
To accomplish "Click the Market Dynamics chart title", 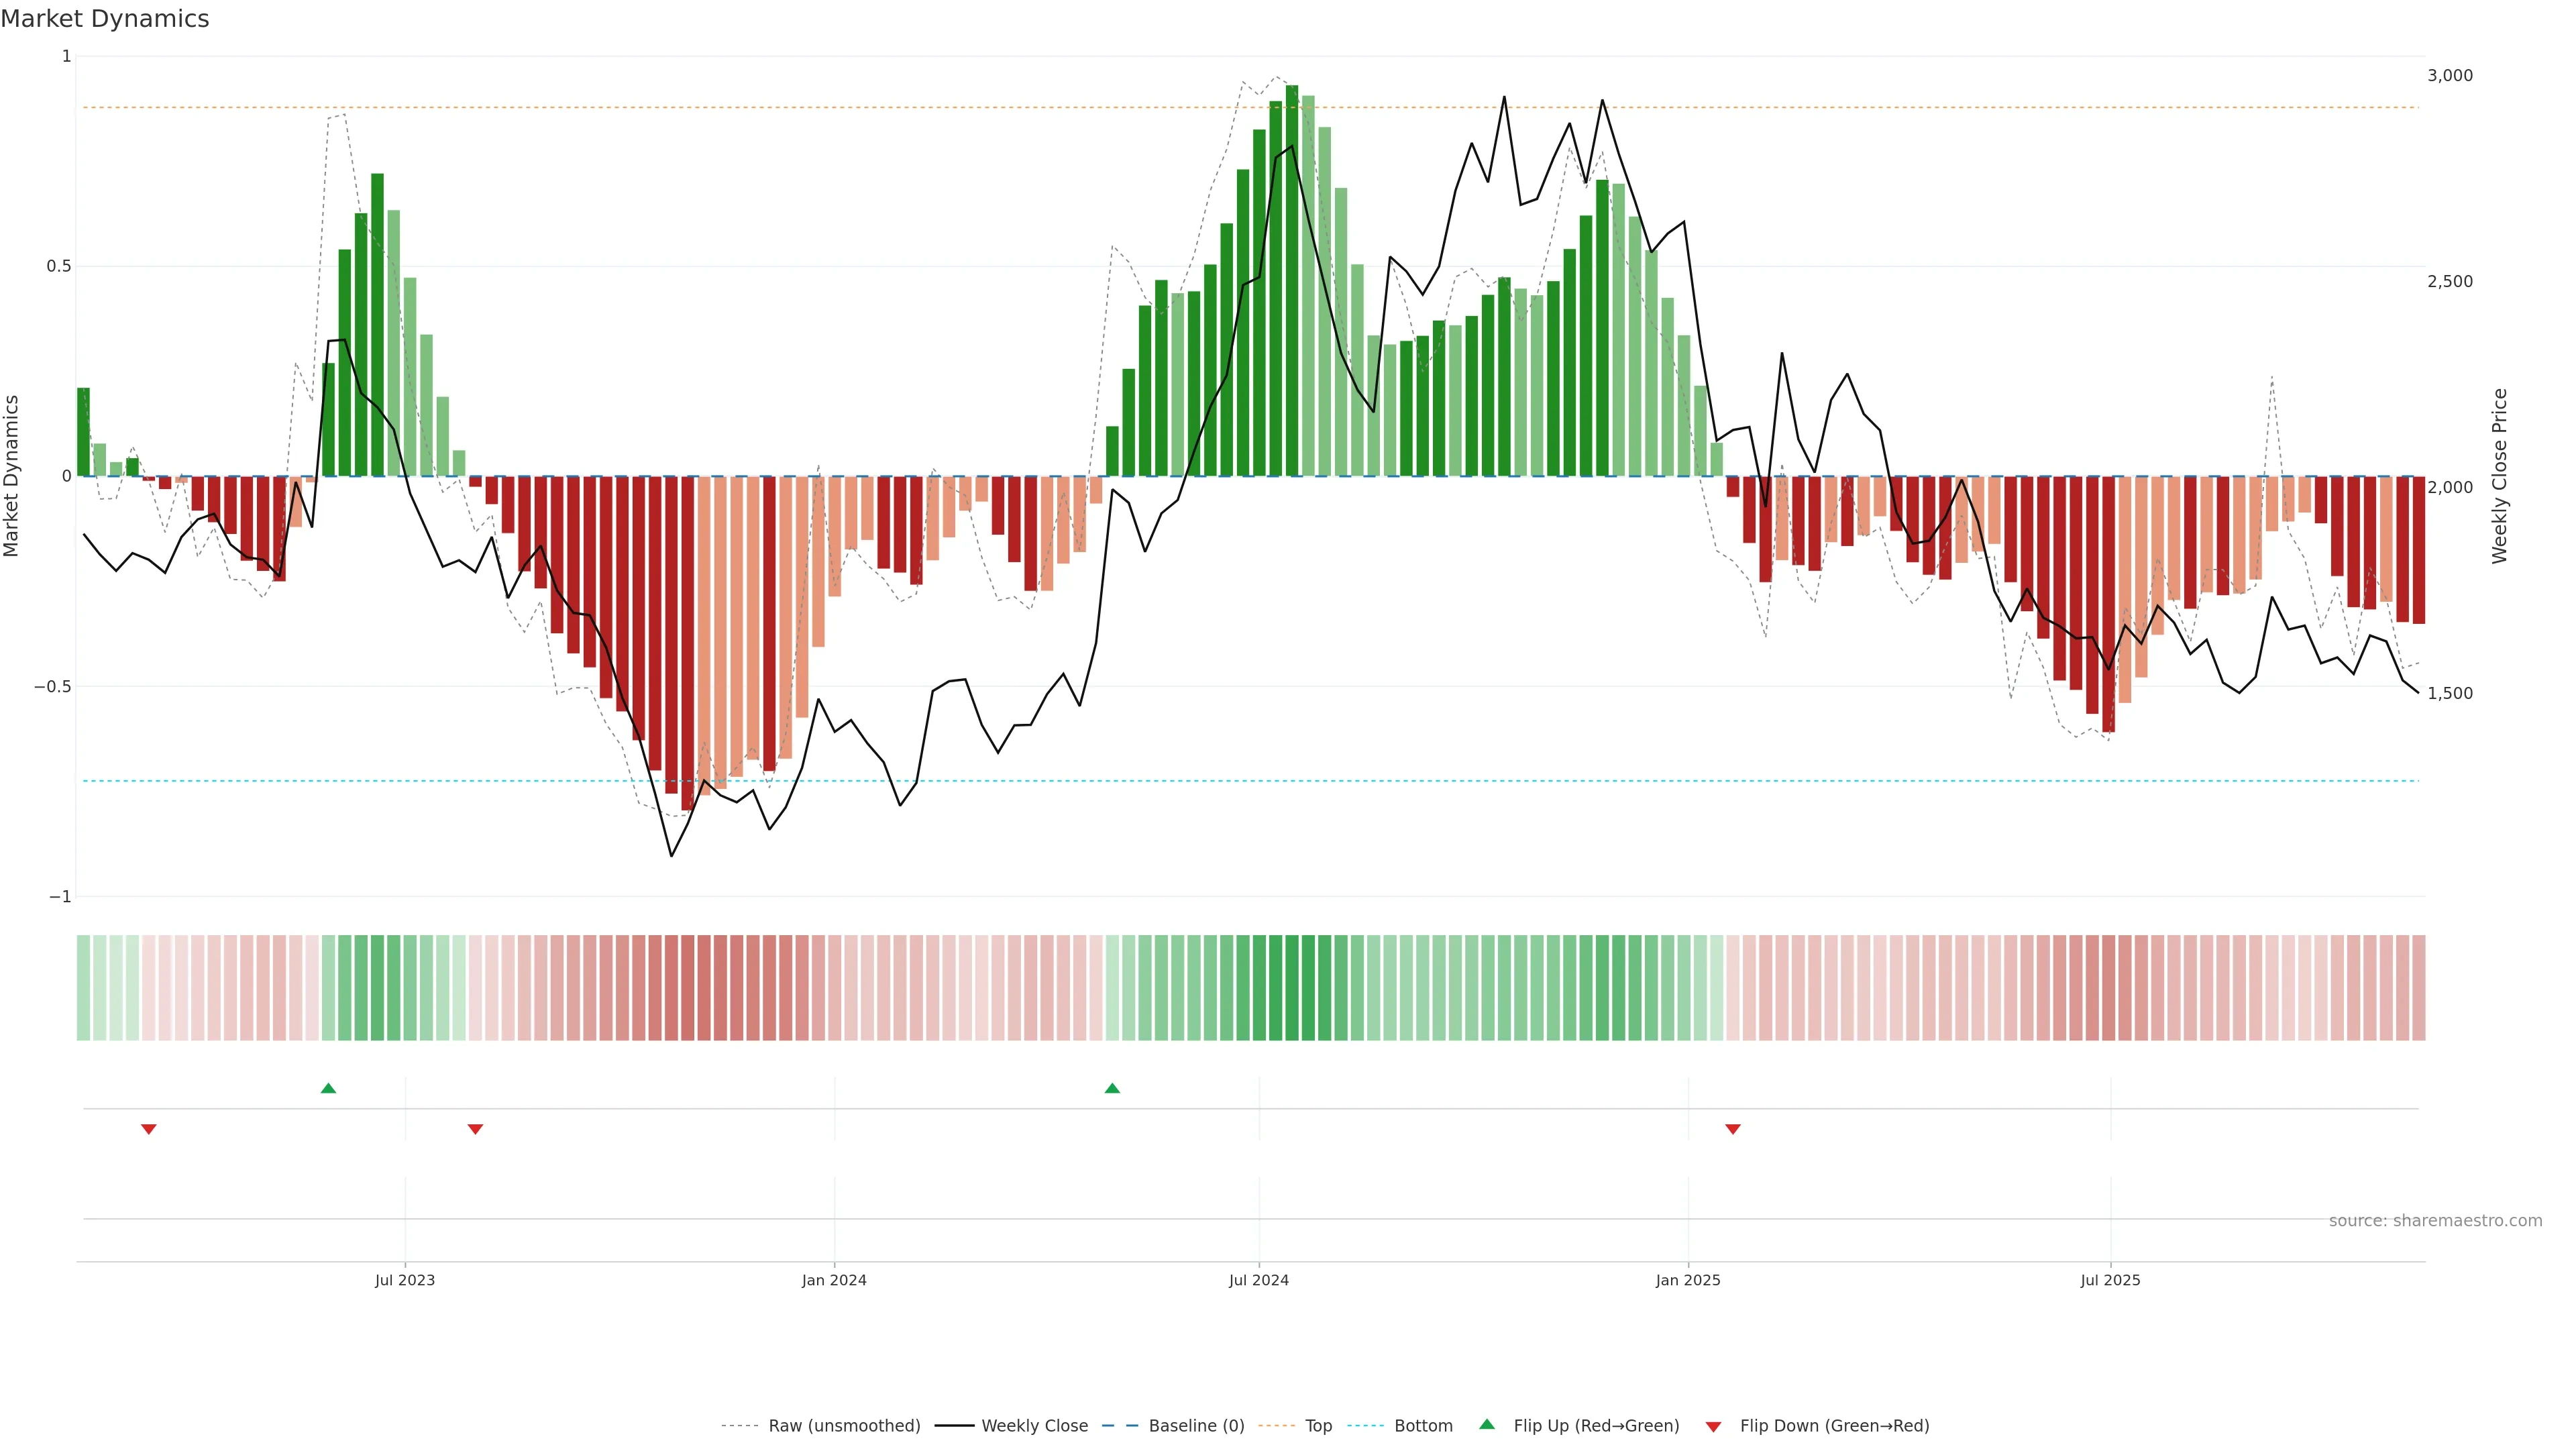I will [x=105, y=19].
